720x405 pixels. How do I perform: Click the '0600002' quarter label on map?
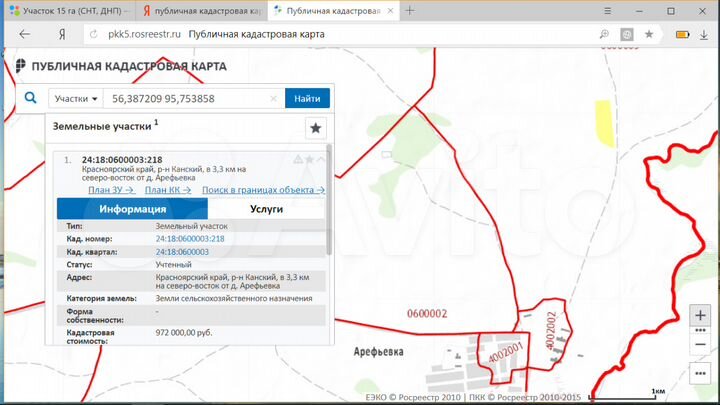pyautogui.click(x=427, y=314)
